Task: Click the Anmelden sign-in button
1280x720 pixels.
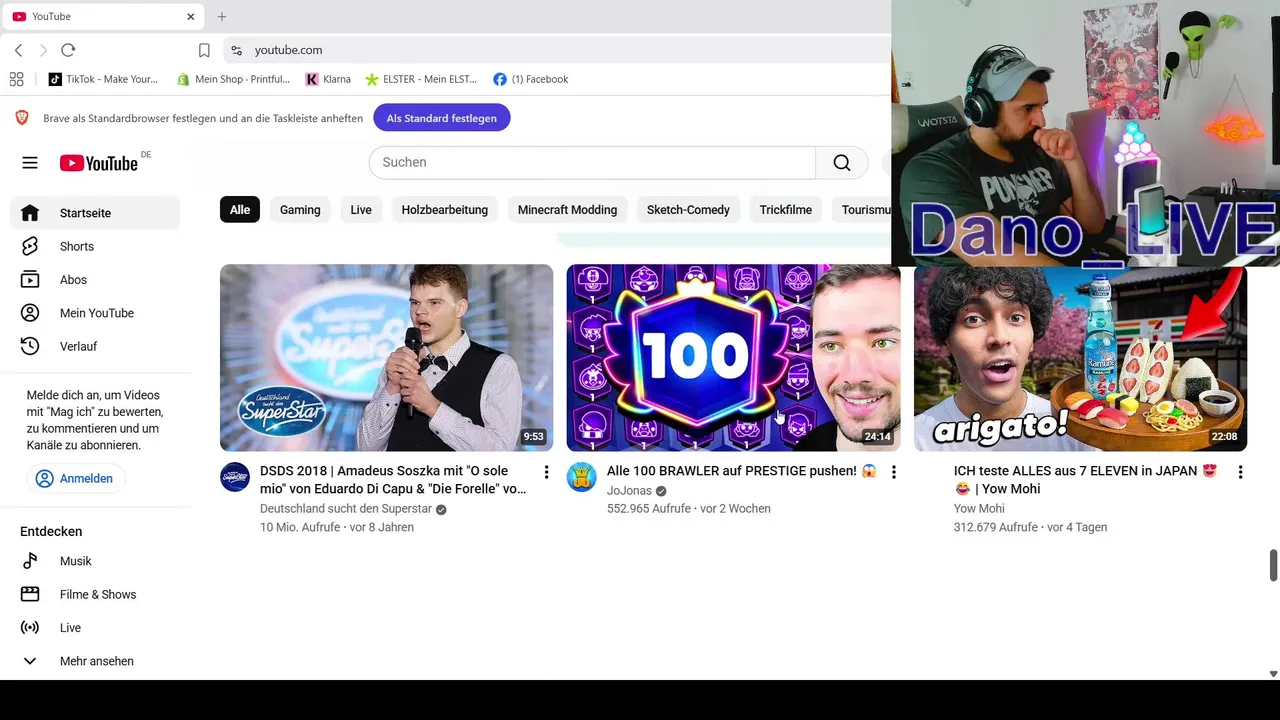Action: pyautogui.click(x=74, y=478)
